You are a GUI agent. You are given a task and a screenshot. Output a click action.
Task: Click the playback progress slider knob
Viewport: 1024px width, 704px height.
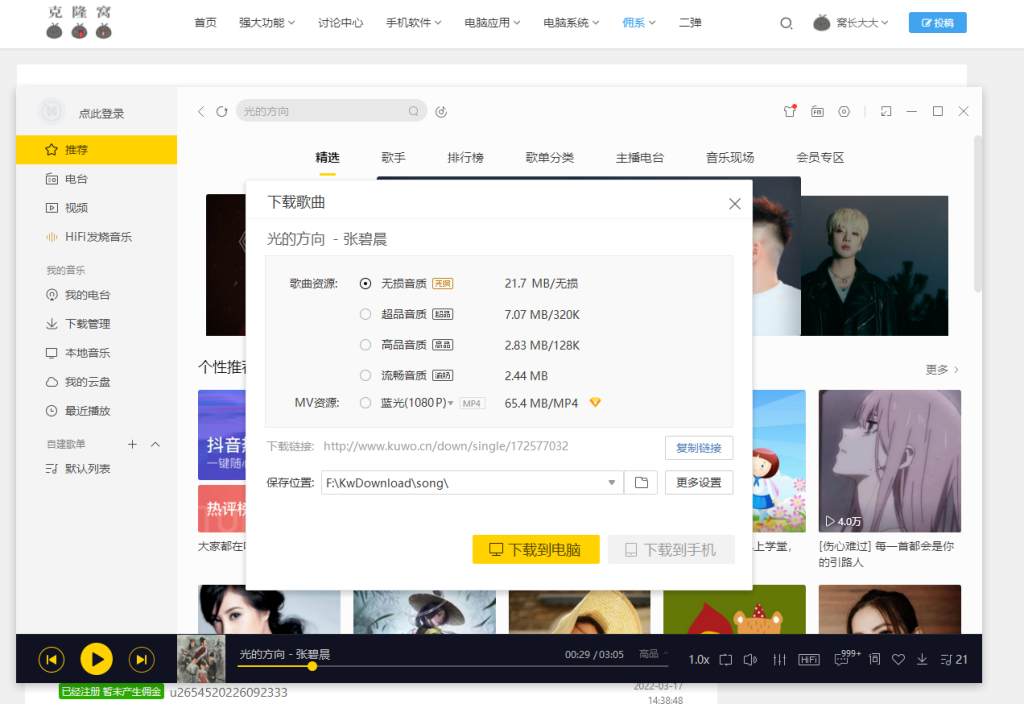(x=312, y=666)
